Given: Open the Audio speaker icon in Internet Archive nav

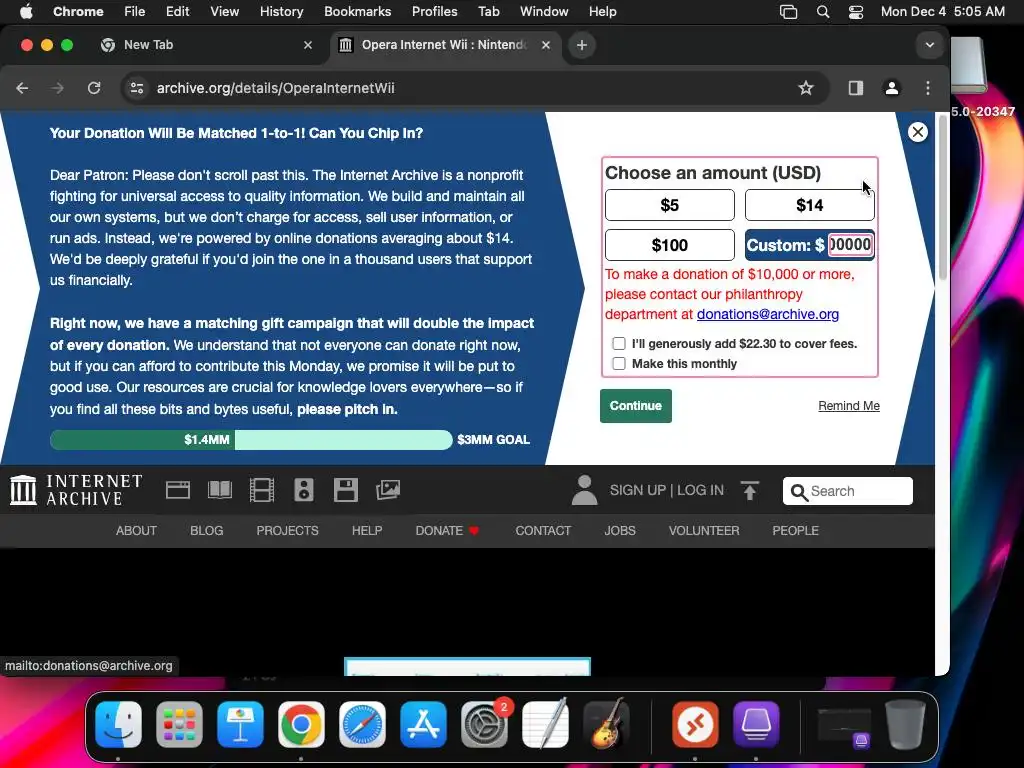Looking at the screenshot, I should [x=304, y=490].
